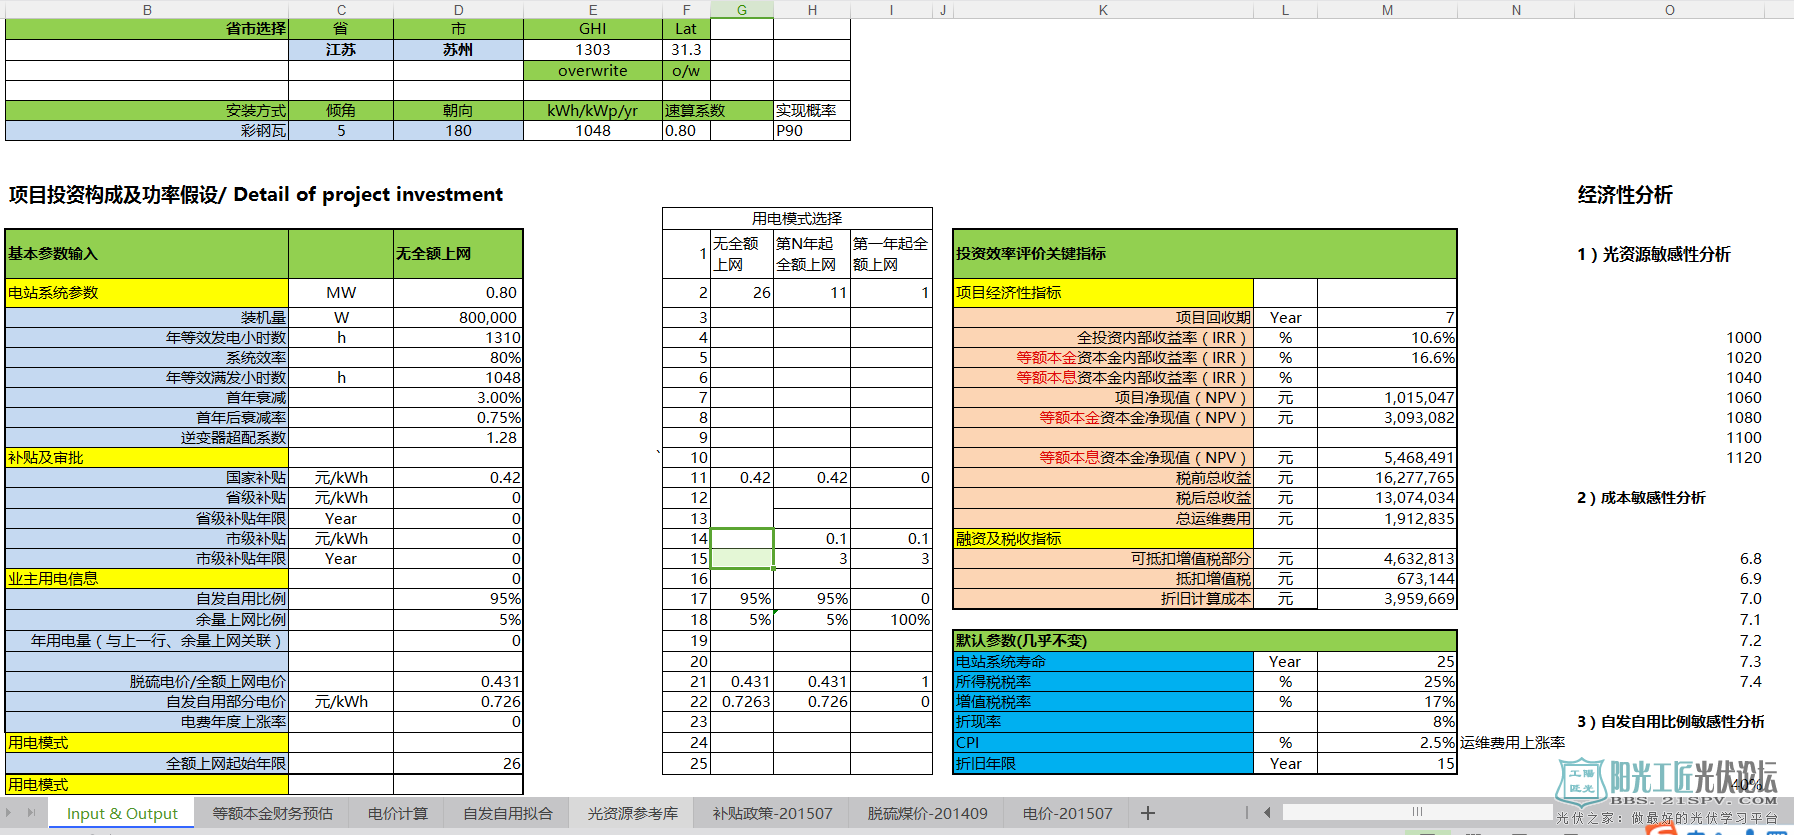Select column M header
This screenshot has width=1794, height=835.
[1387, 9]
